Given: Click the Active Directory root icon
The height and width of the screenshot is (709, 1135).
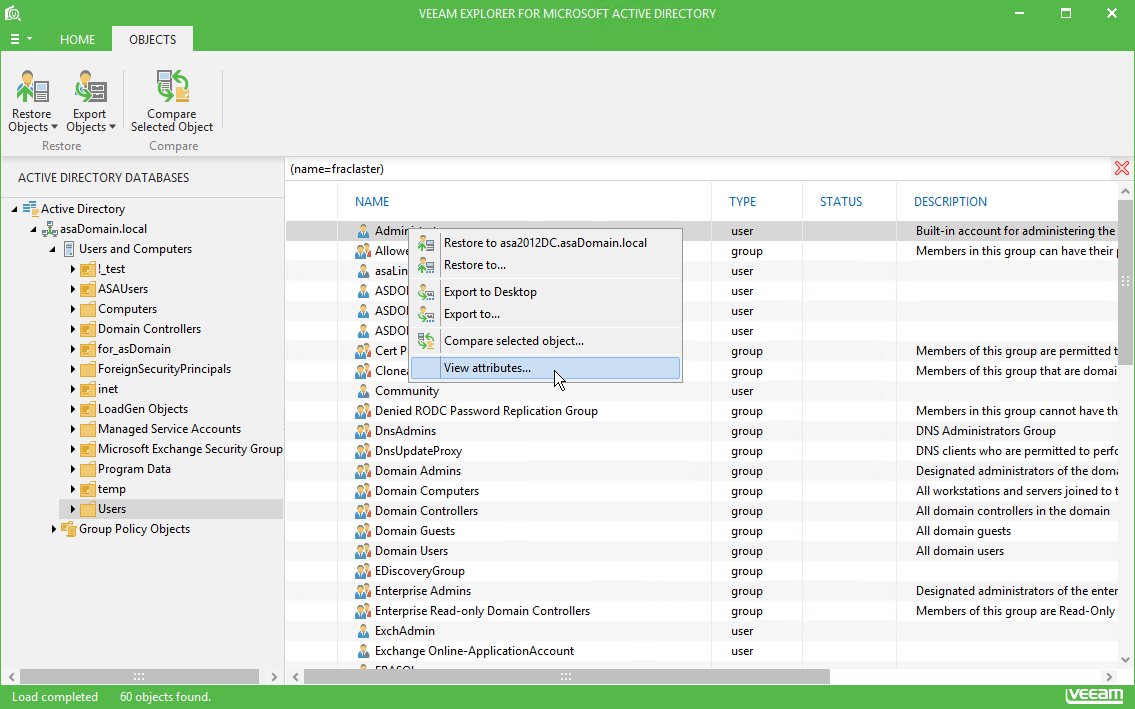Looking at the screenshot, I should (30, 209).
